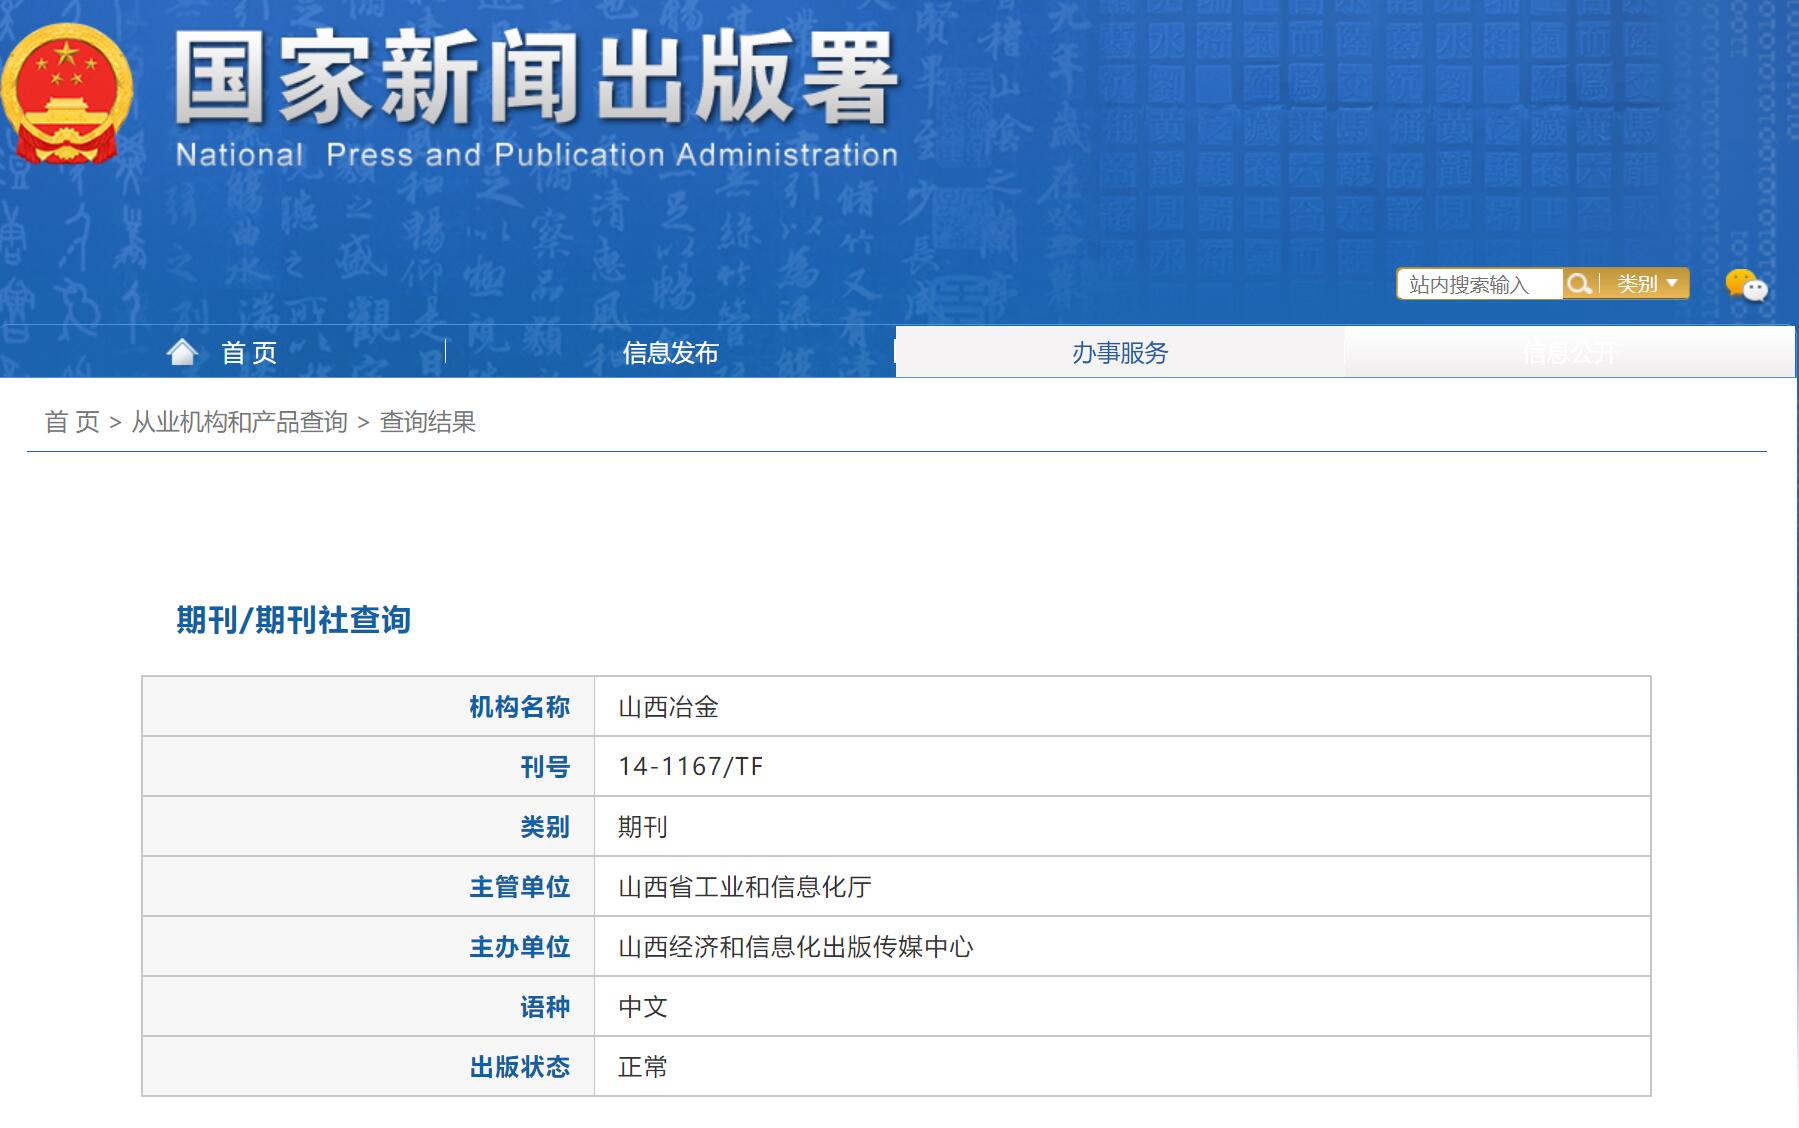The width and height of the screenshot is (1799, 1128).
Task: Click the 山西冶金 institution name cell
Action: tap(668, 707)
